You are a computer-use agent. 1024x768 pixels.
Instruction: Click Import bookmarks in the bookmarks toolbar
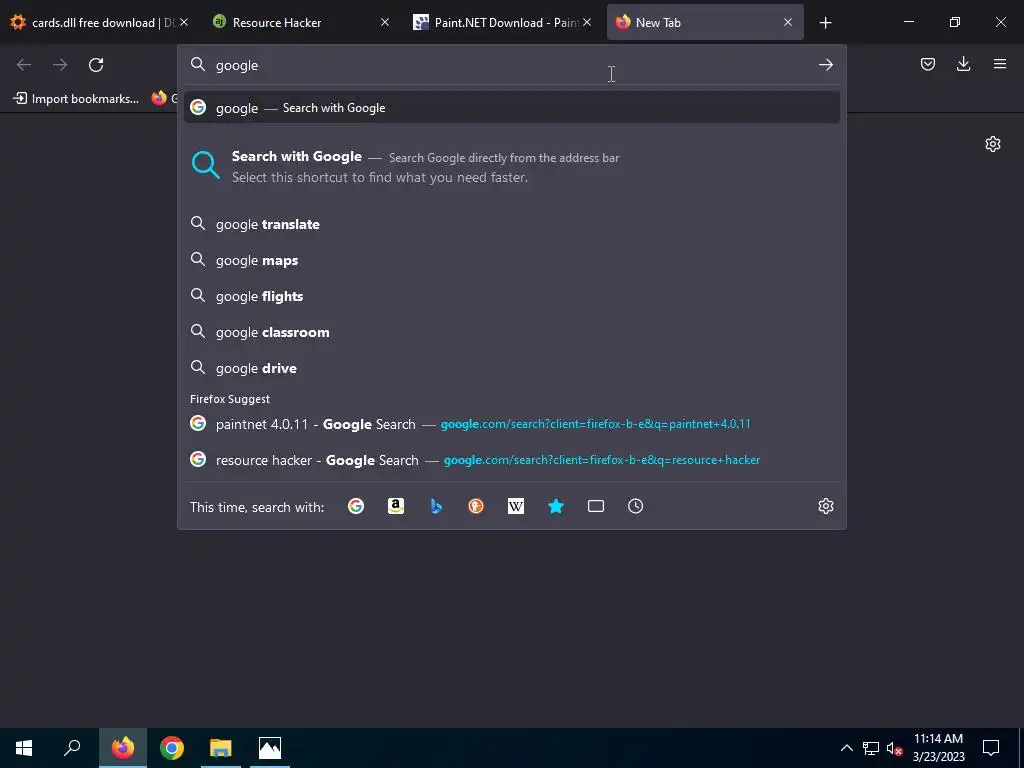(x=76, y=99)
